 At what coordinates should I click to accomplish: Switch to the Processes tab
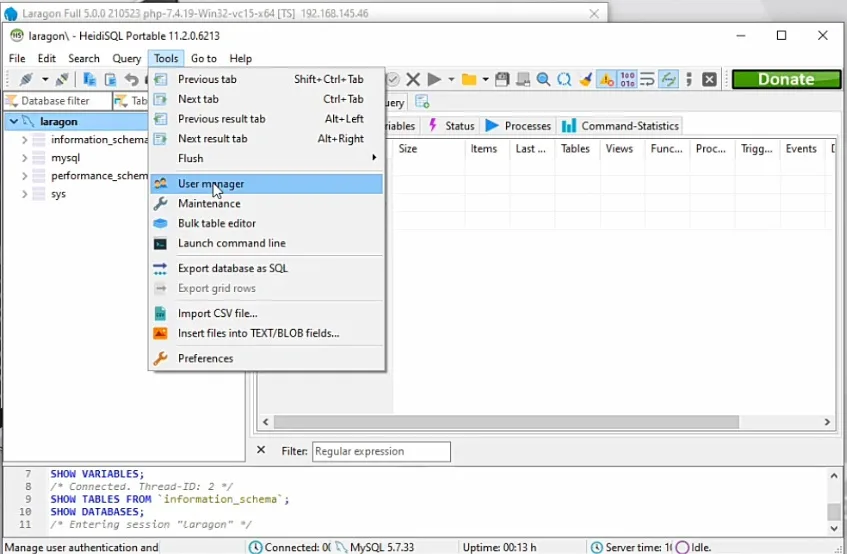(x=518, y=126)
